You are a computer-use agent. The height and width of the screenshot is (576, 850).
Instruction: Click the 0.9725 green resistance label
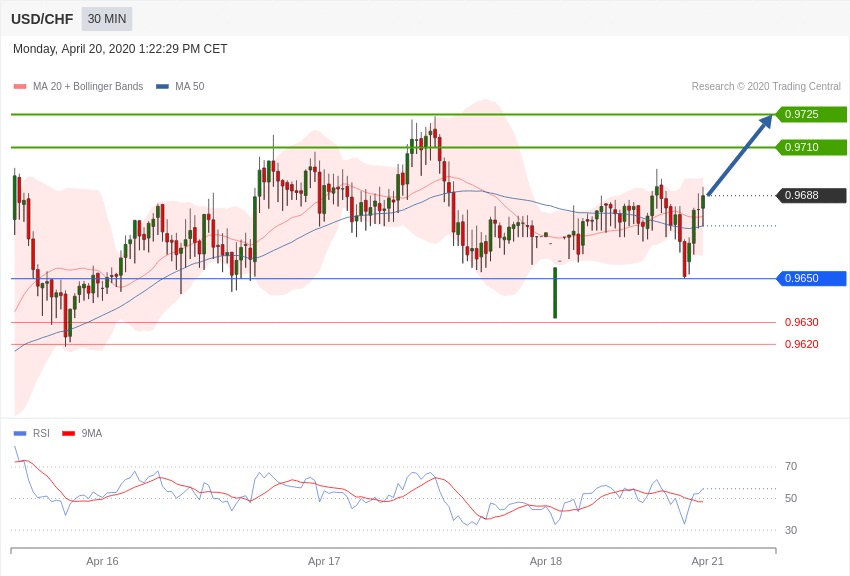[811, 114]
